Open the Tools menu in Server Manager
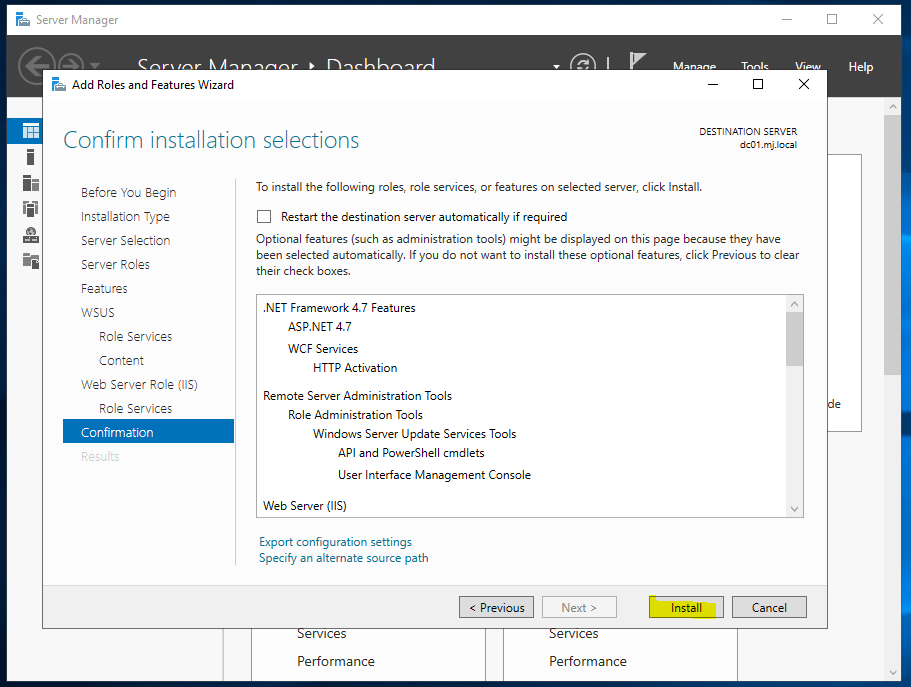911x687 pixels. (x=755, y=67)
